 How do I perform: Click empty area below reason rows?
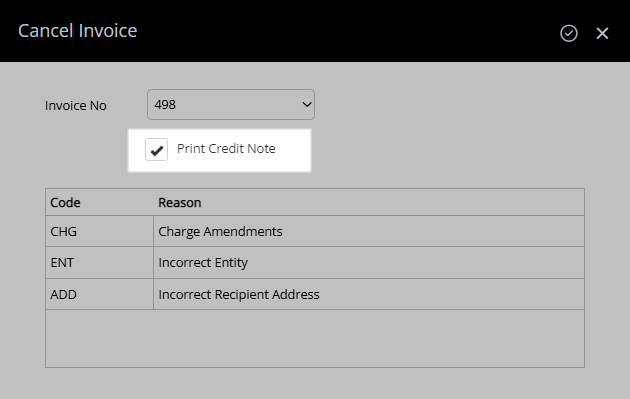(315, 338)
